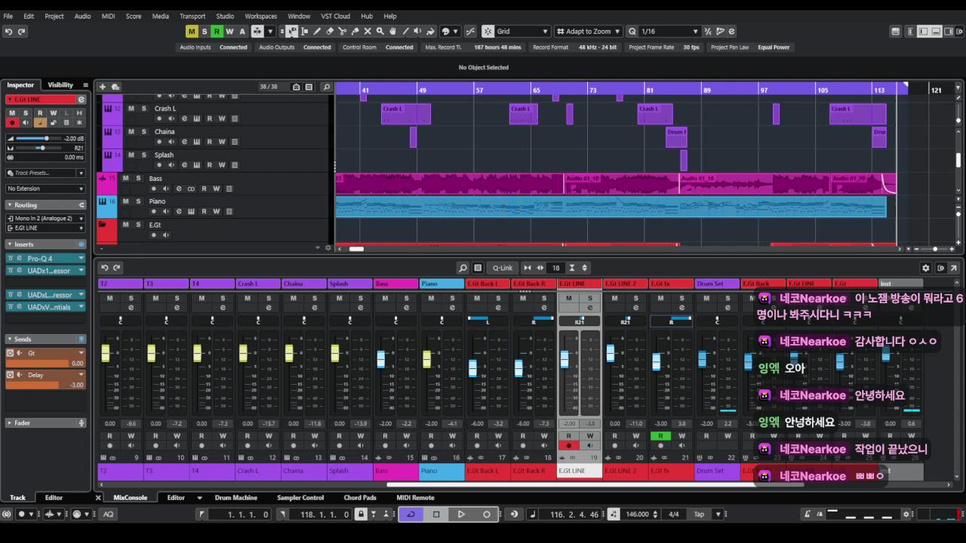Viewport: 966px width, 543px height.
Task: Adjust the Inspector volume slider
Action: (46, 138)
